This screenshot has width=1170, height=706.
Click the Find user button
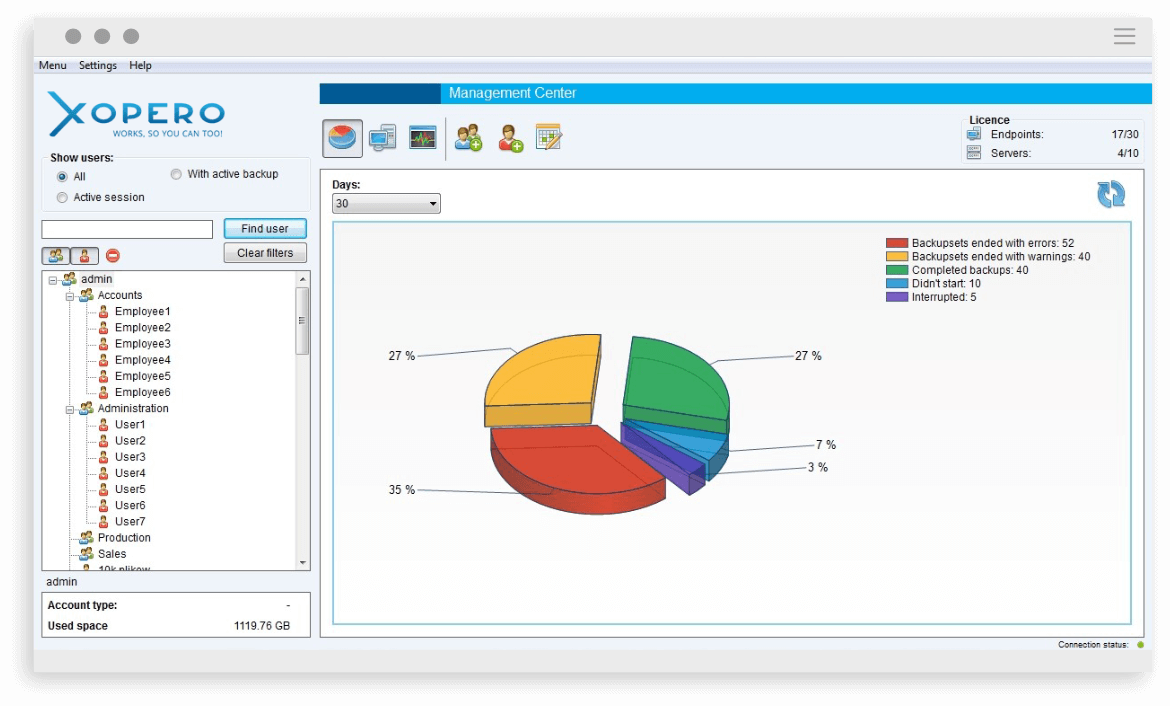pyautogui.click(x=264, y=229)
